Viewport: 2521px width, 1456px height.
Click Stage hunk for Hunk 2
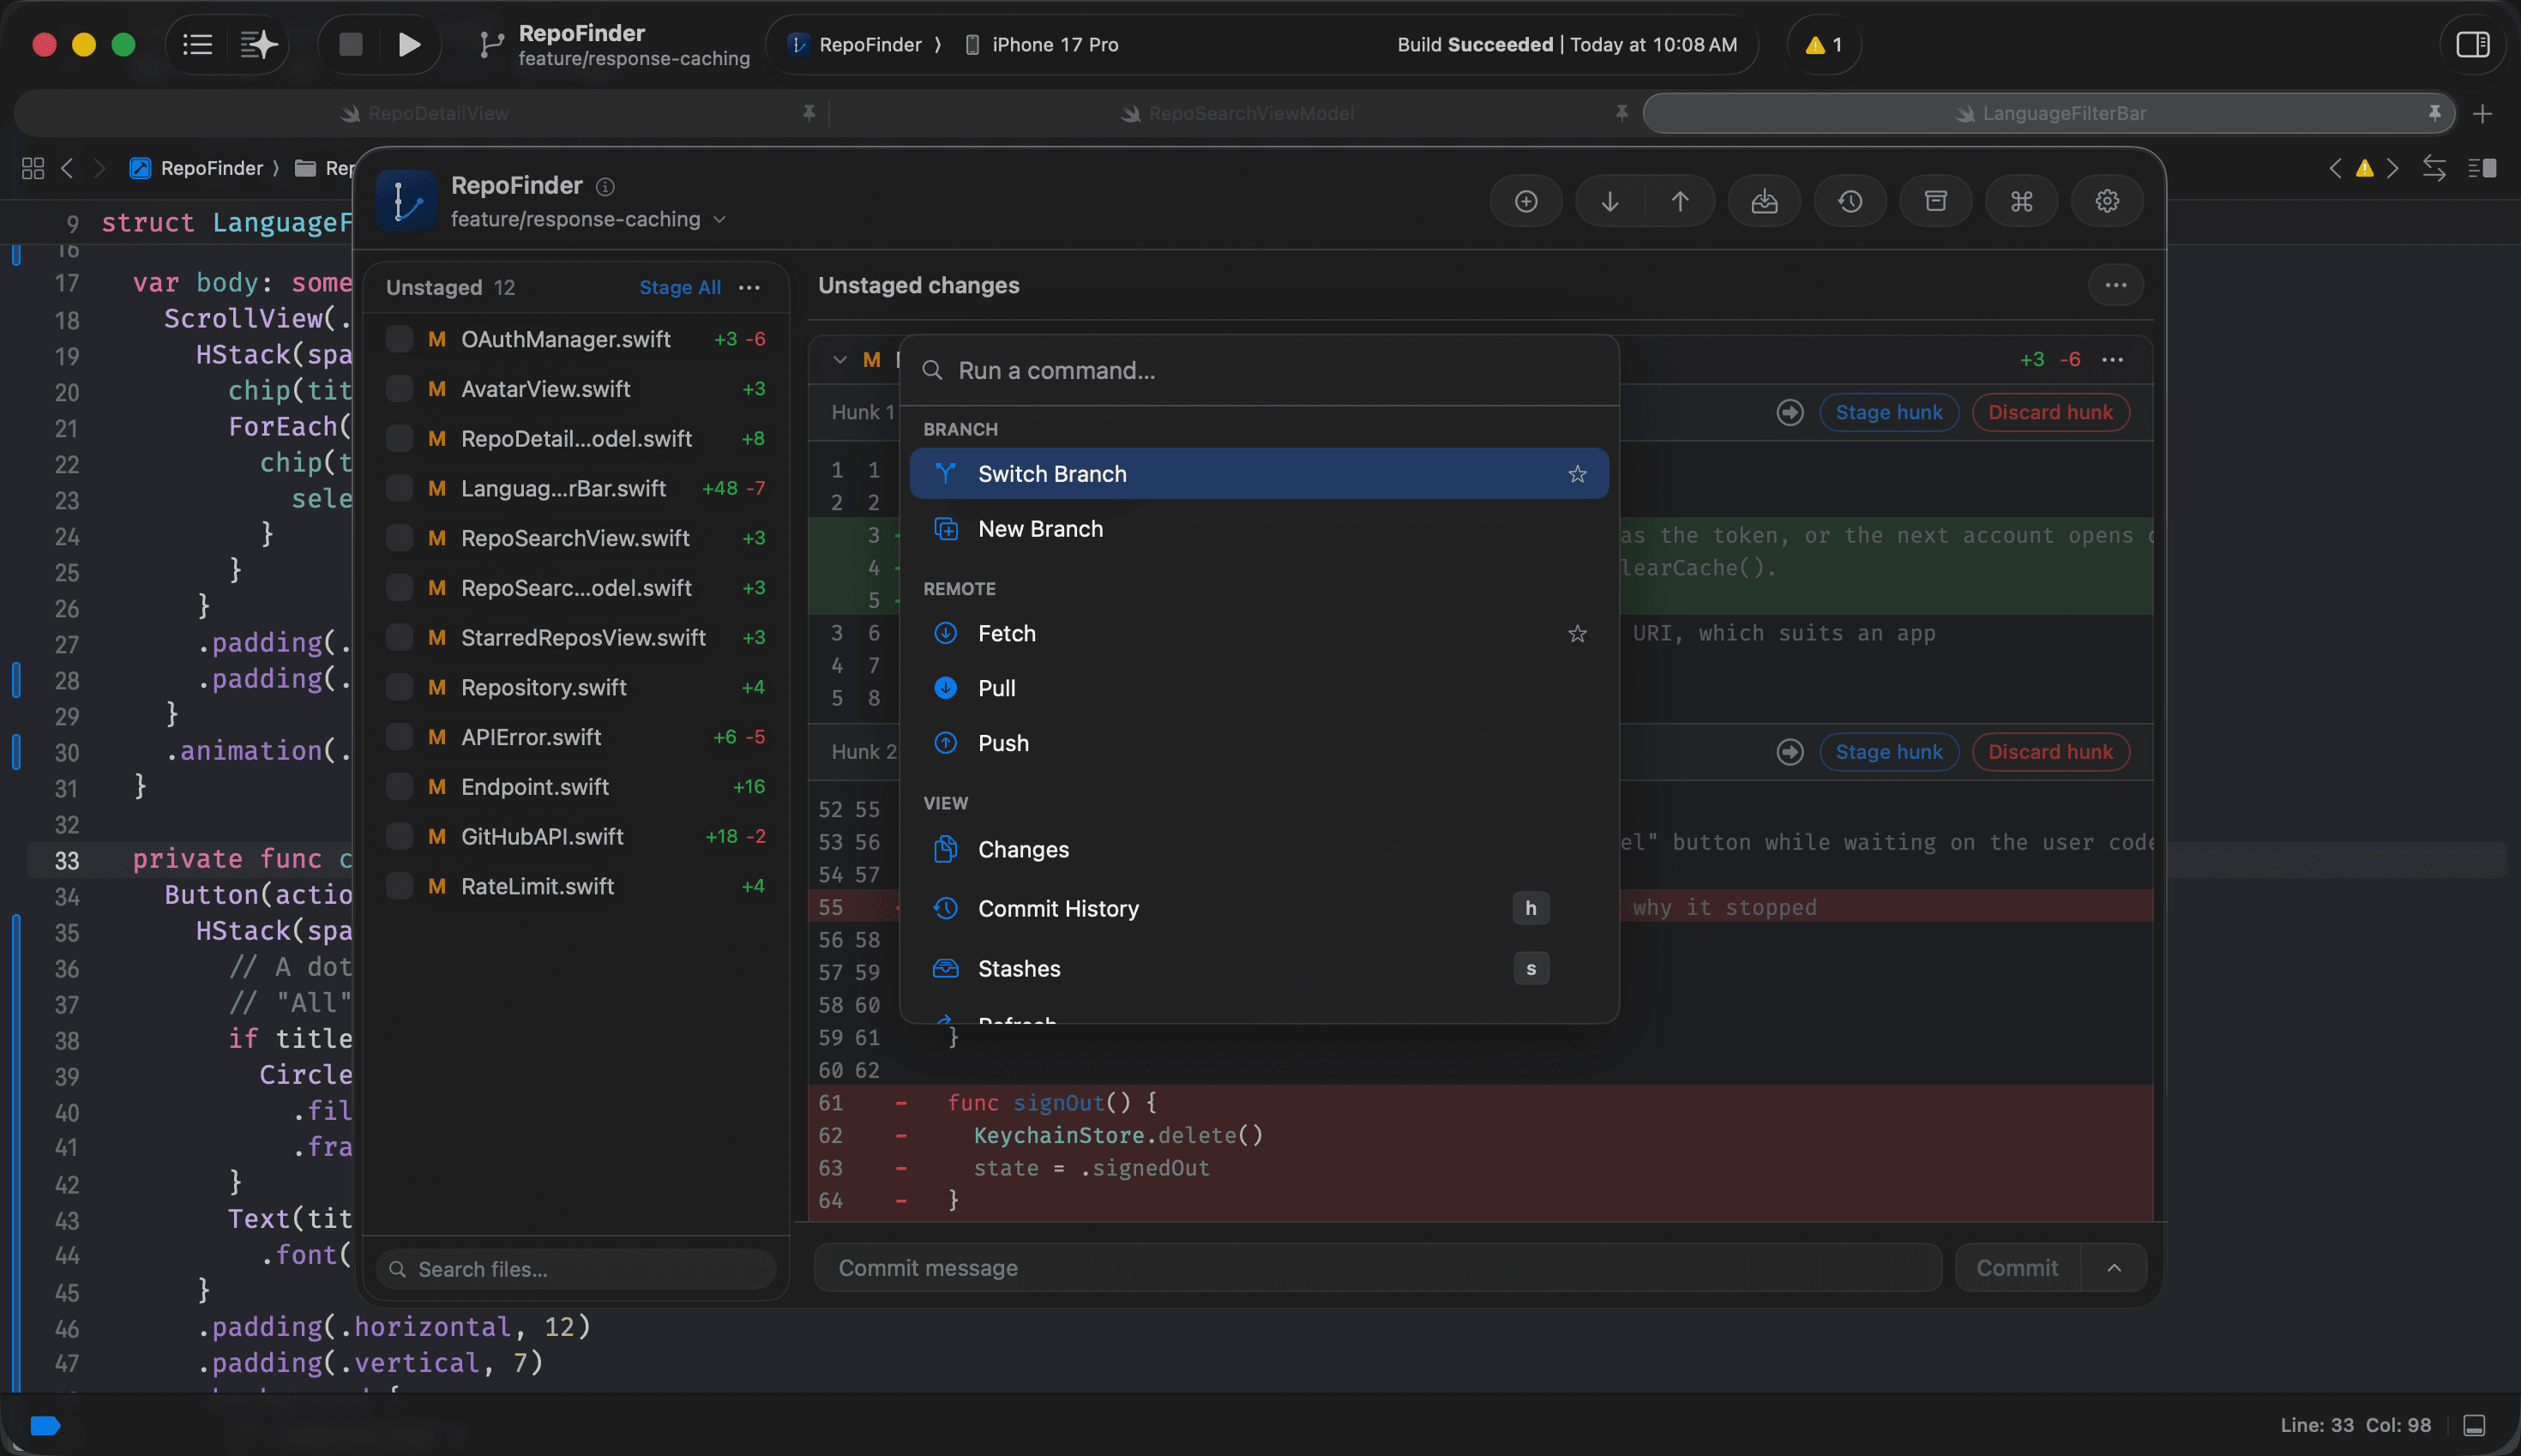click(1888, 751)
